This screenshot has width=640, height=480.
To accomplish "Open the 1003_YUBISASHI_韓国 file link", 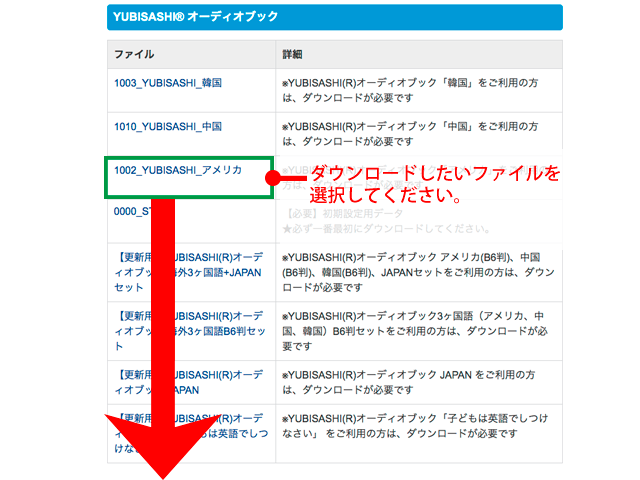I will click(x=168, y=83).
